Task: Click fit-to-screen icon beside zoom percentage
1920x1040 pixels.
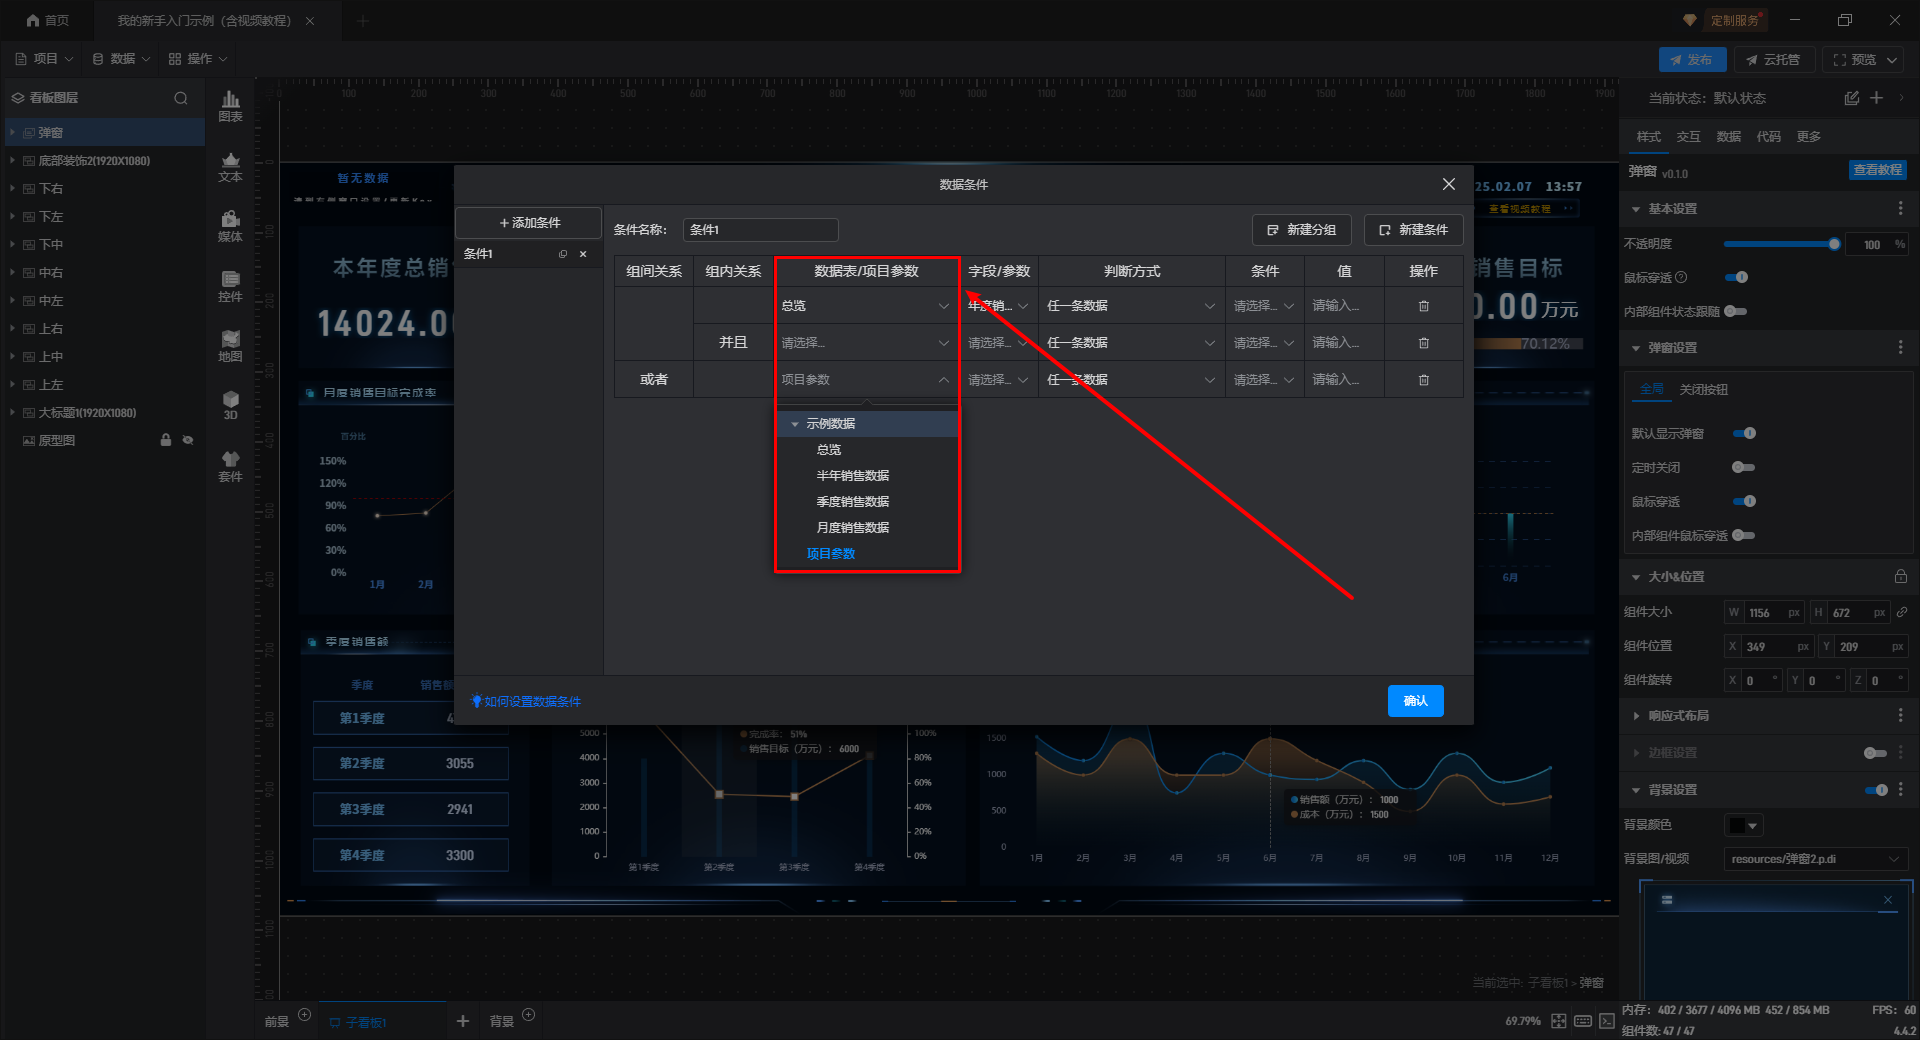Action: pyautogui.click(x=1559, y=1021)
